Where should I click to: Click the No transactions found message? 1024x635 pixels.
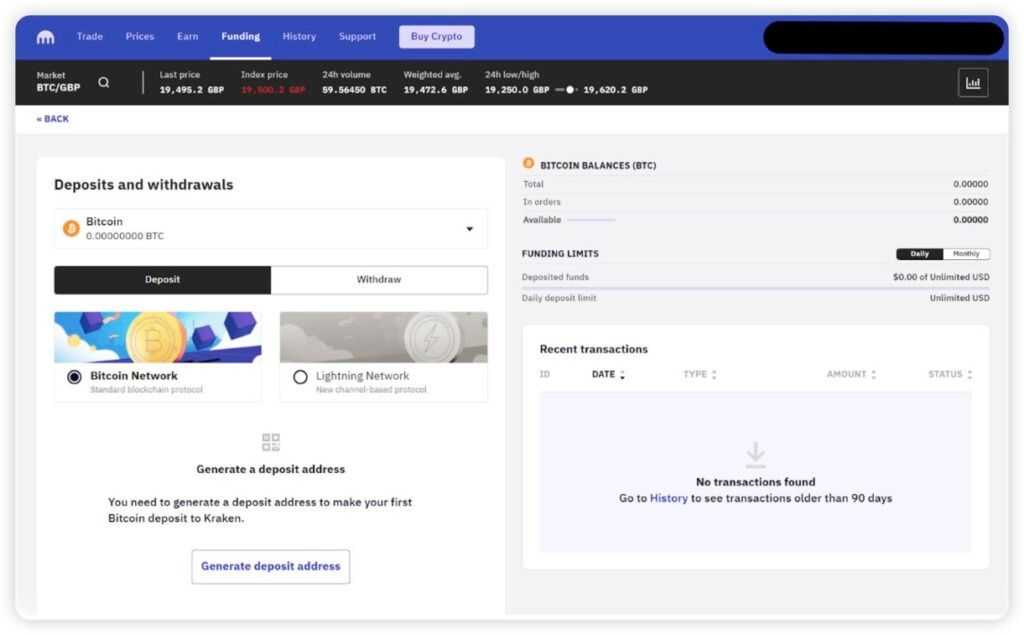(x=756, y=482)
